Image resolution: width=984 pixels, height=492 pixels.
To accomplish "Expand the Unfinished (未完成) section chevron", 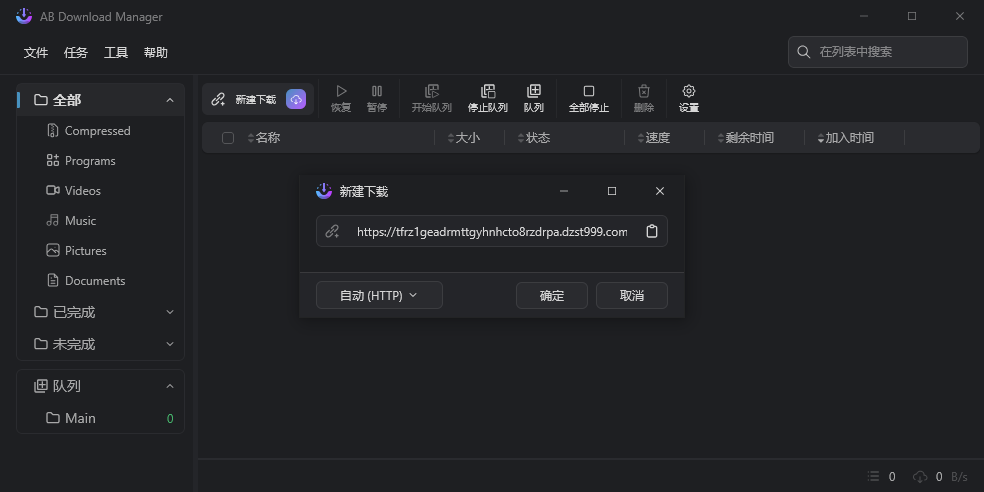I will [x=170, y=344].
